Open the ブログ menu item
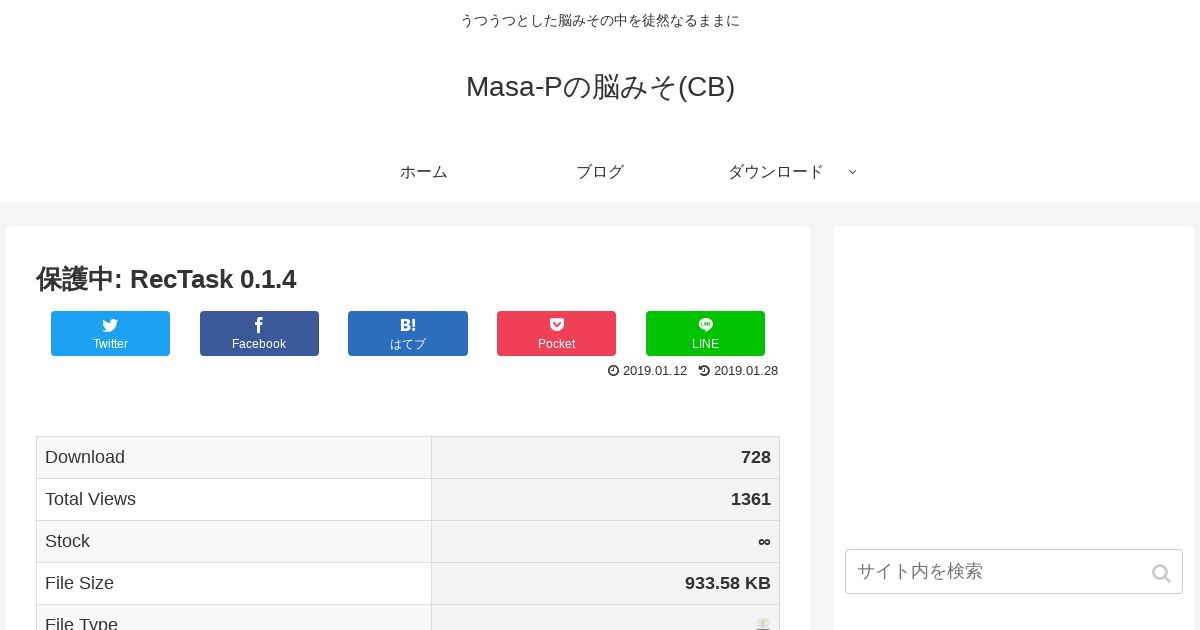Image resolution: width=1200 pixels, height=630 pixels. point(600,172)
